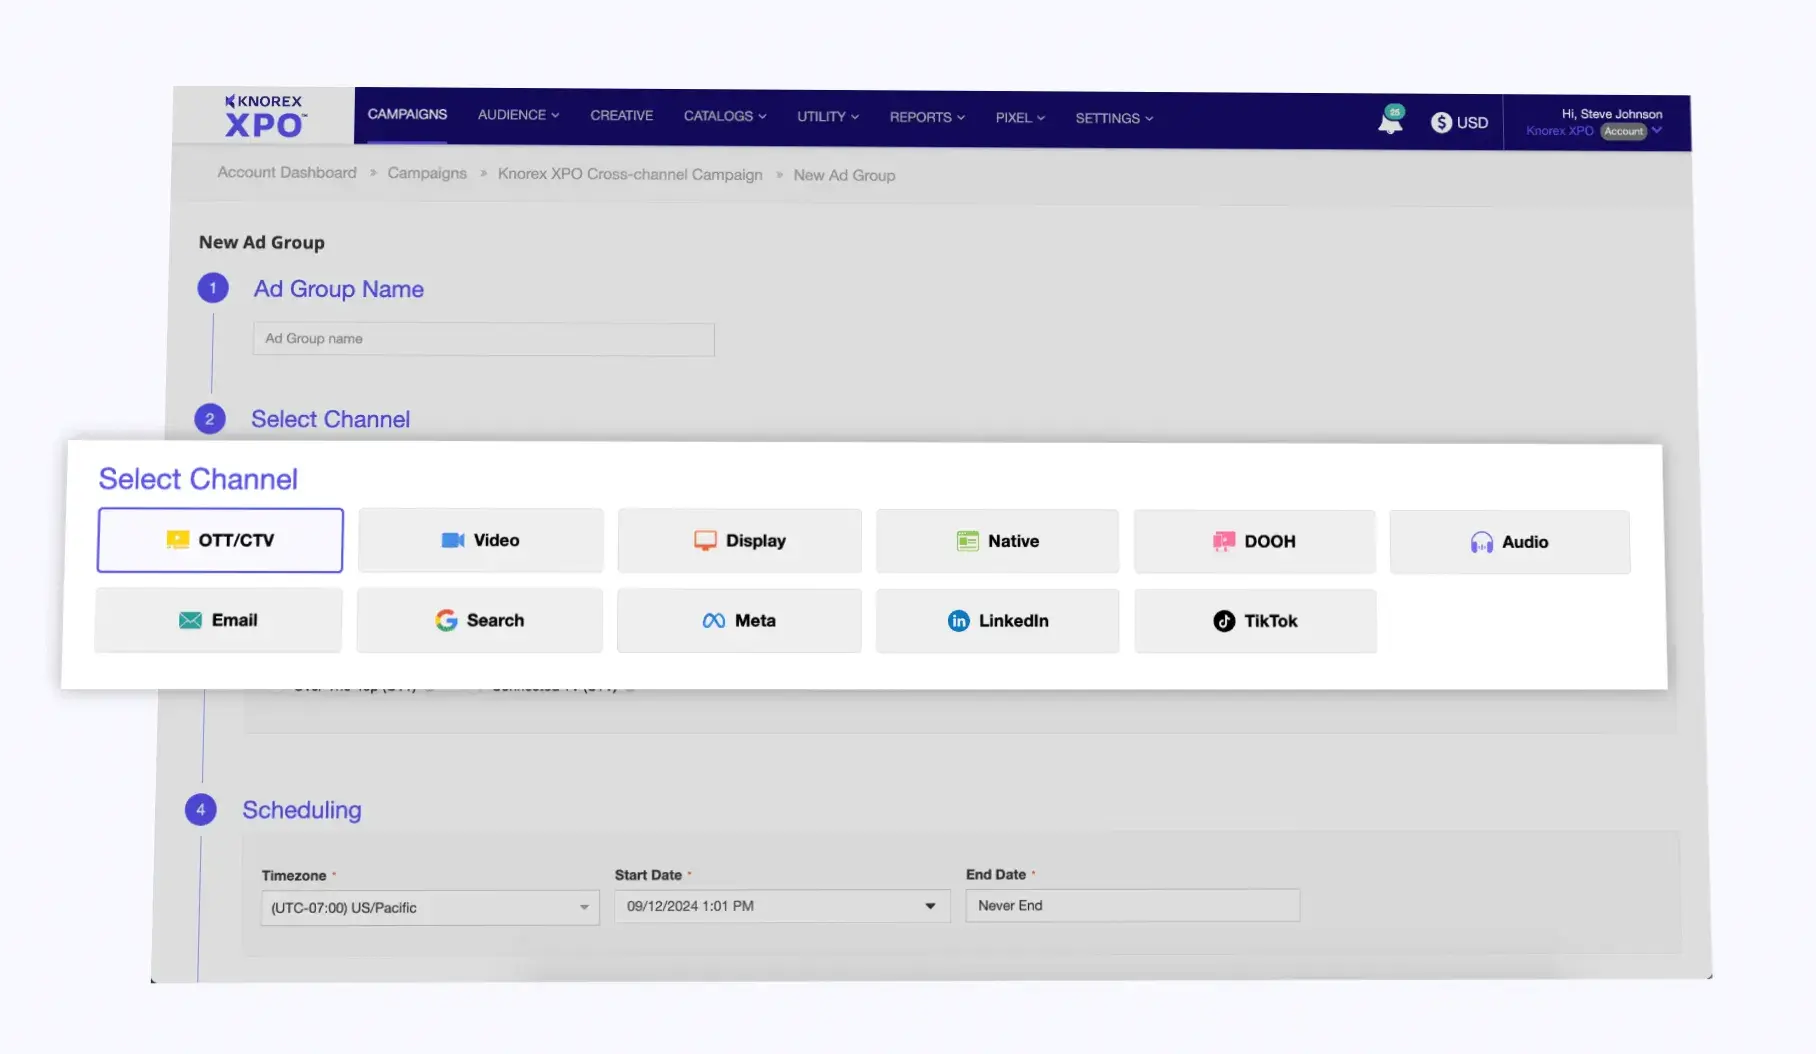Pick the Email channel
Viewport: 1816px width, 1054px height.
(218, 620)
